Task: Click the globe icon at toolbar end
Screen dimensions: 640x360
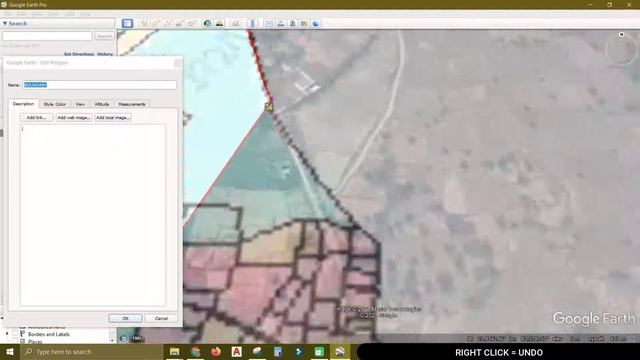Action: tap(316, 23)
